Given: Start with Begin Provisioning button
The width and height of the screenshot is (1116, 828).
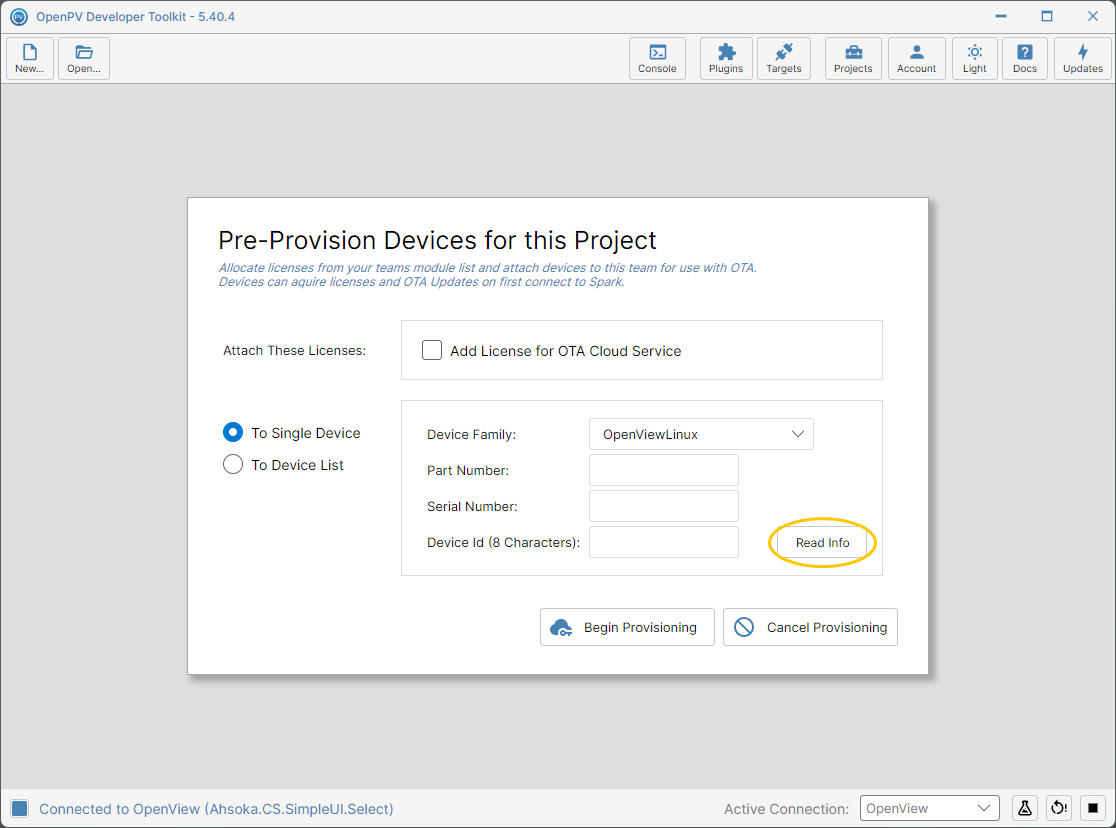Looking at the screenshot, I should pyautogui.click(x=627, y=627).
